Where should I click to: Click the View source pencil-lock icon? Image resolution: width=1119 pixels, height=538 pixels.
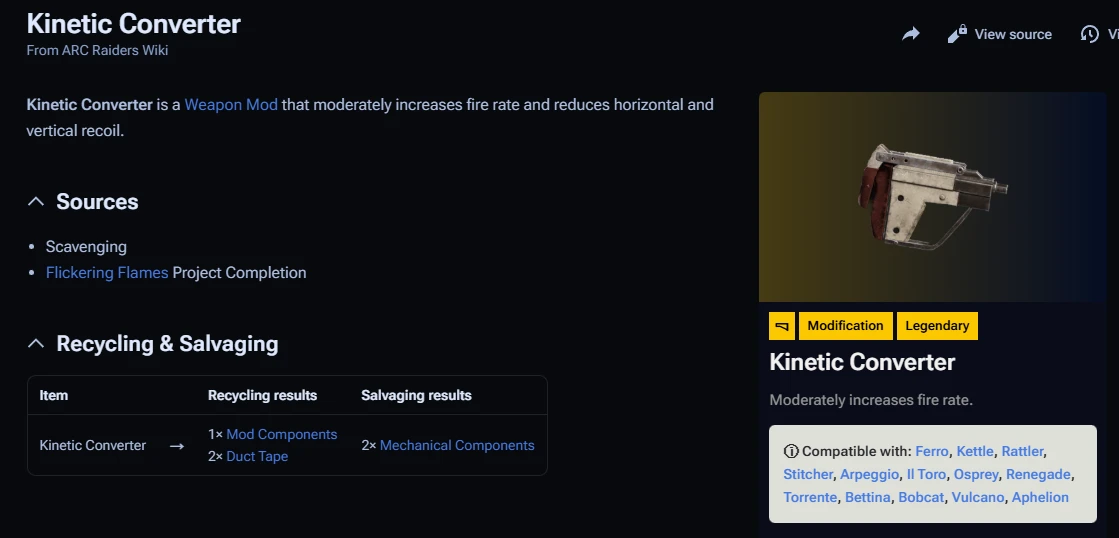pos(957,34)
